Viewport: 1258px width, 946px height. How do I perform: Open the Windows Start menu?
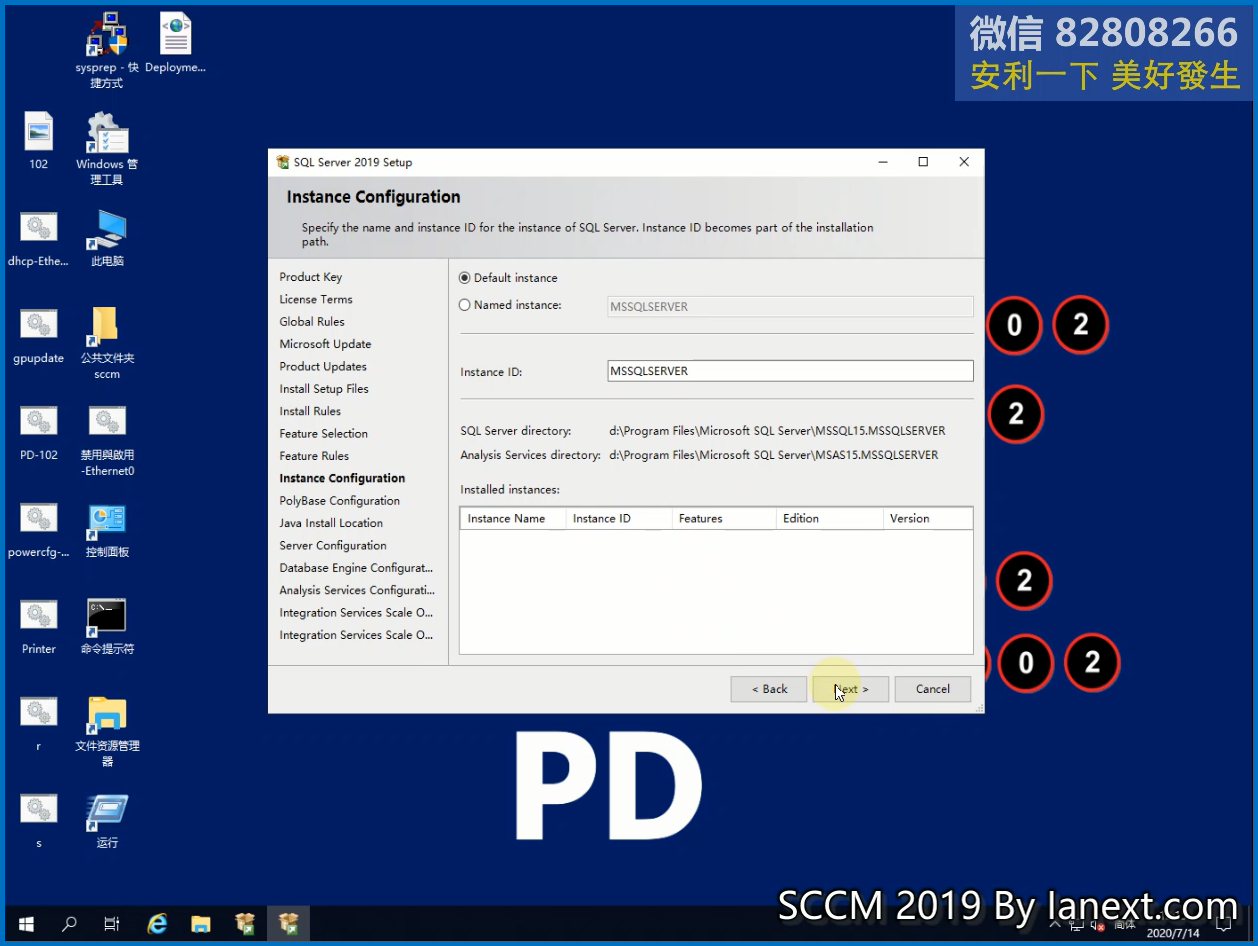pos(26,924)
